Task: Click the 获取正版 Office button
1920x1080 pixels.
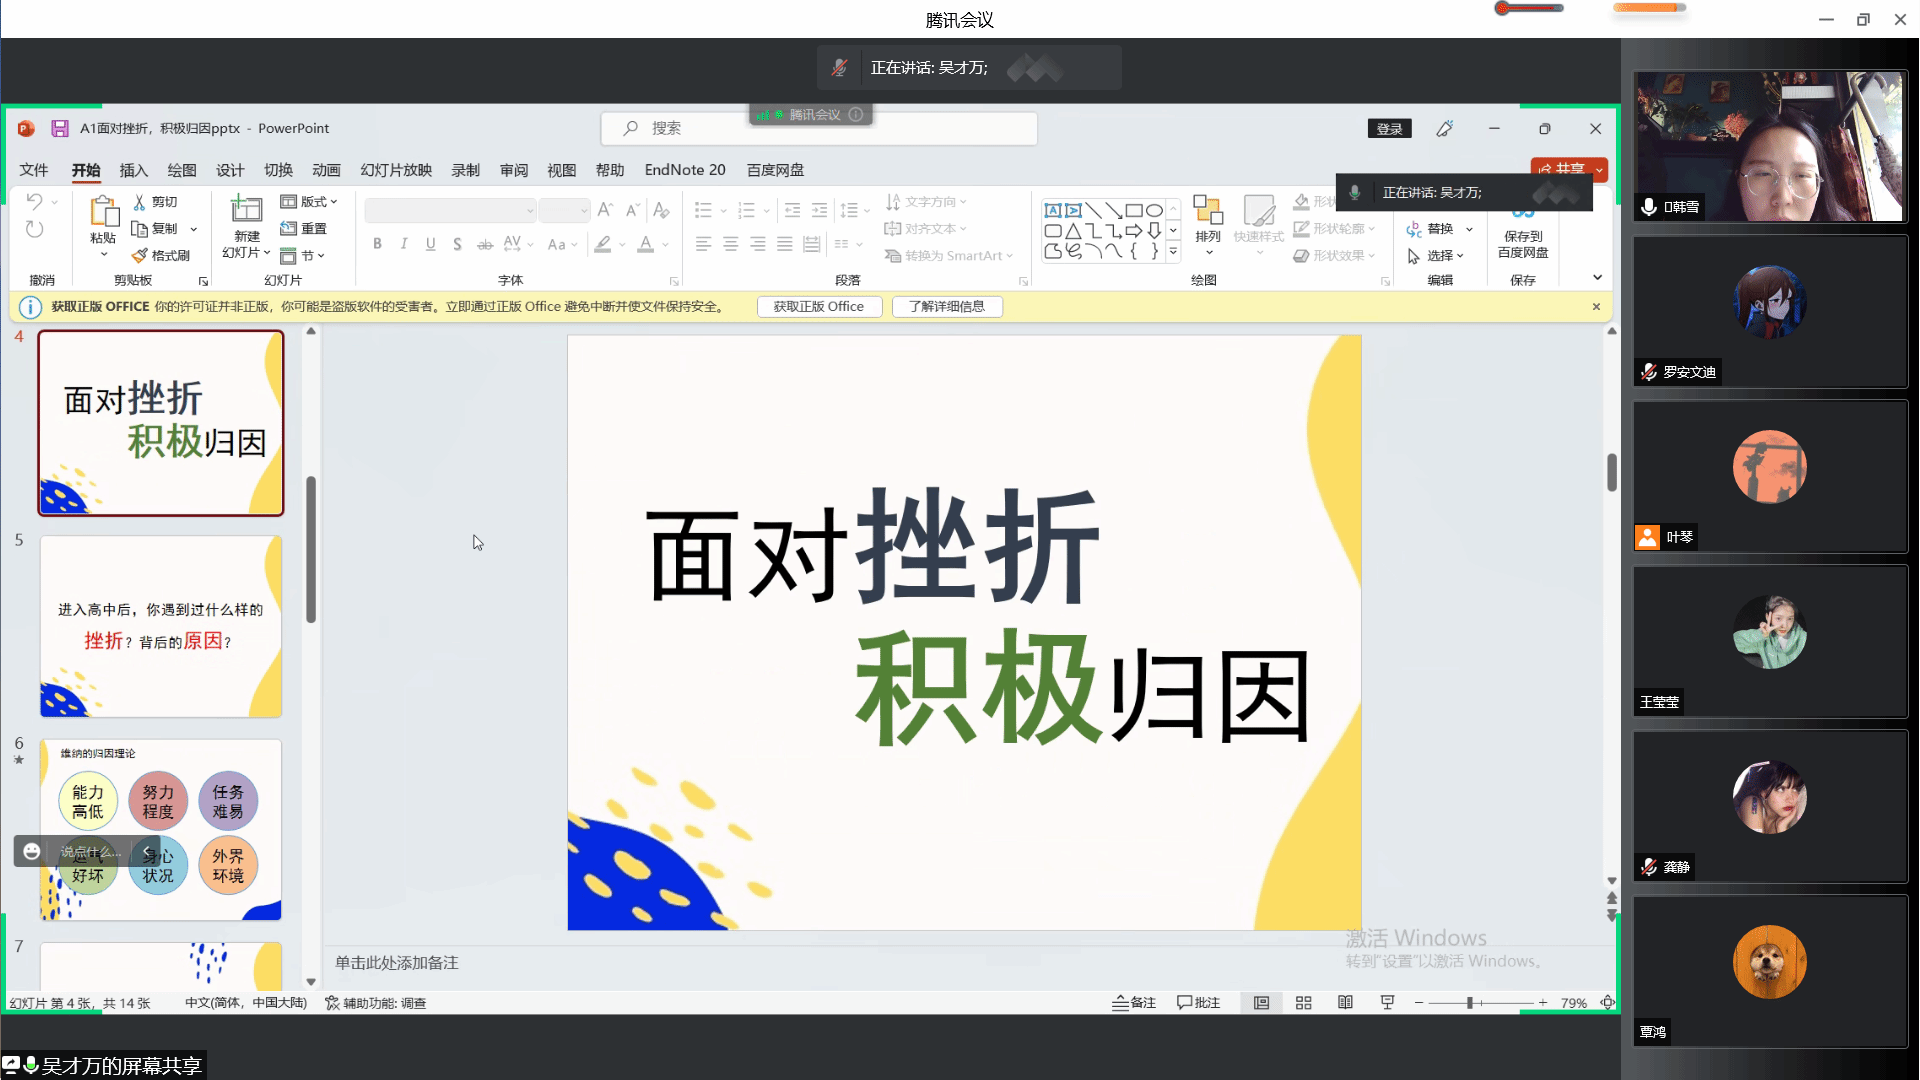Action: pyautogui.click(x=818, y=307)
